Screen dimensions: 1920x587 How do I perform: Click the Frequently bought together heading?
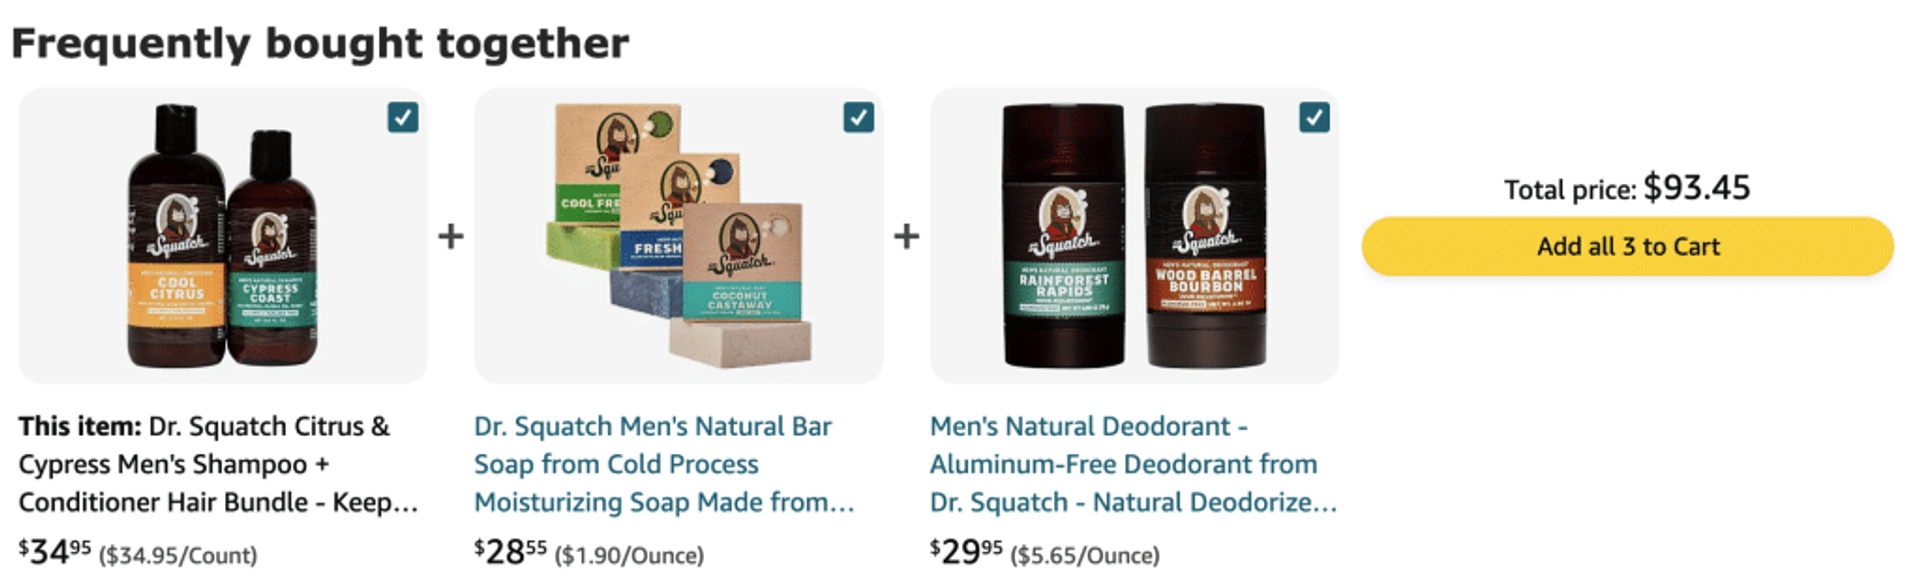[320, 43]
